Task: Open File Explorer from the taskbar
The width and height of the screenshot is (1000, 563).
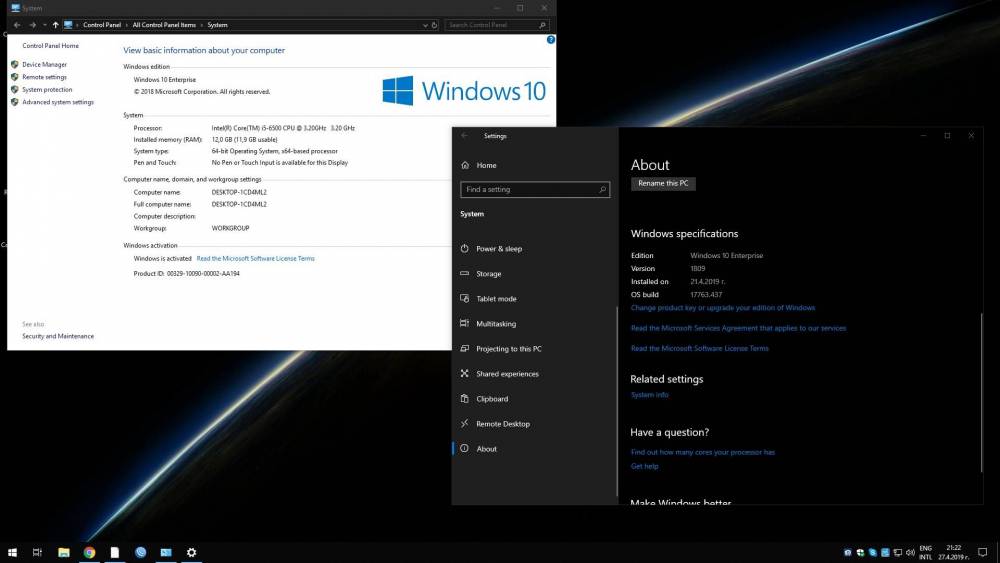Action: (64, 552)
